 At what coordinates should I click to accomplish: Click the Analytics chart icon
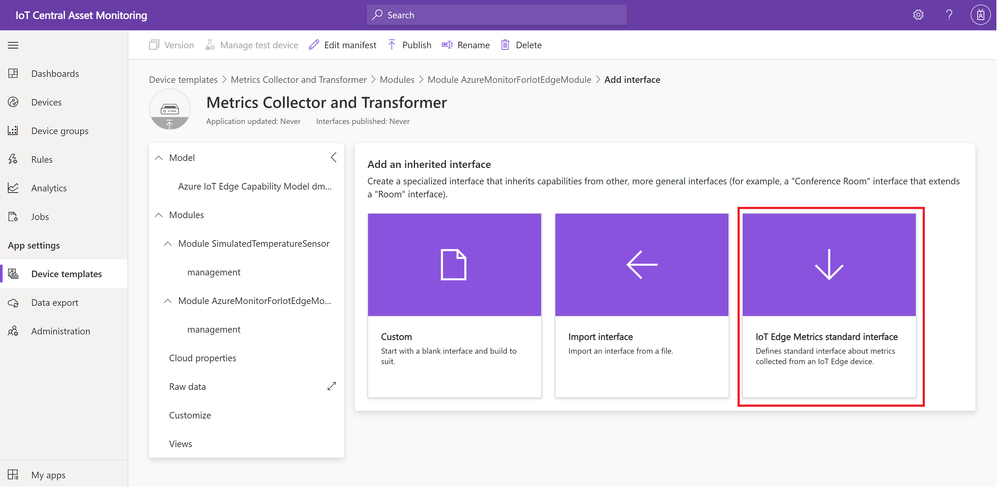pyautogui.click(x=13, y=188)
